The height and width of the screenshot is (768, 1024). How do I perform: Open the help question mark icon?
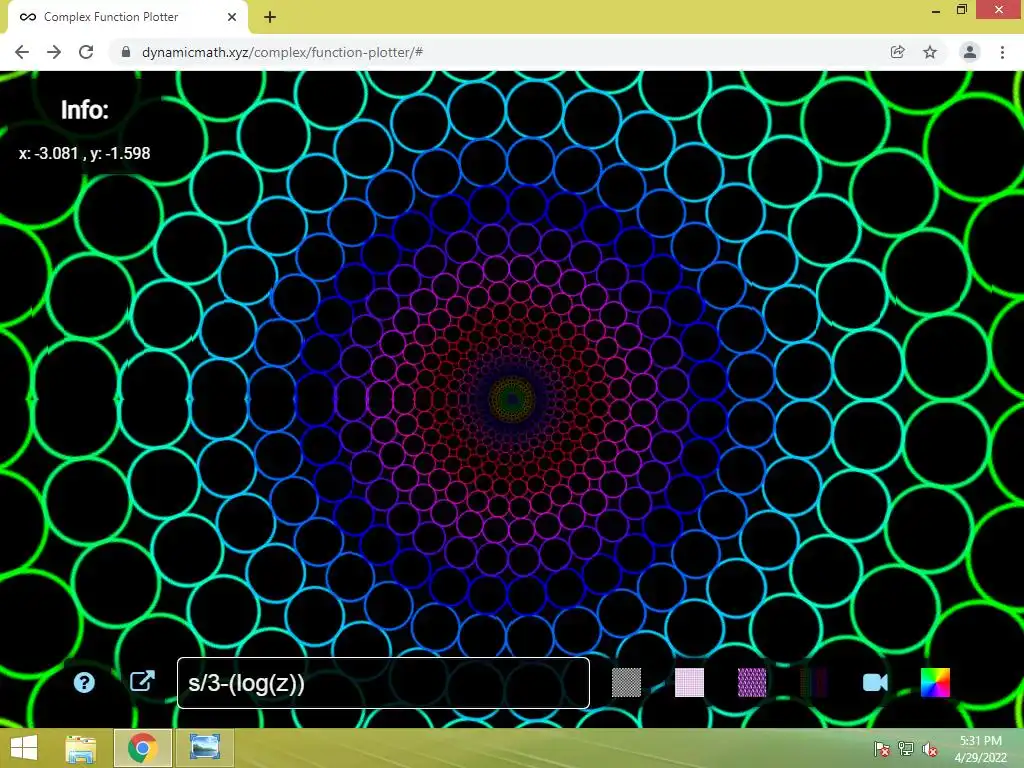pyautogui.click(x=84, y=682)
